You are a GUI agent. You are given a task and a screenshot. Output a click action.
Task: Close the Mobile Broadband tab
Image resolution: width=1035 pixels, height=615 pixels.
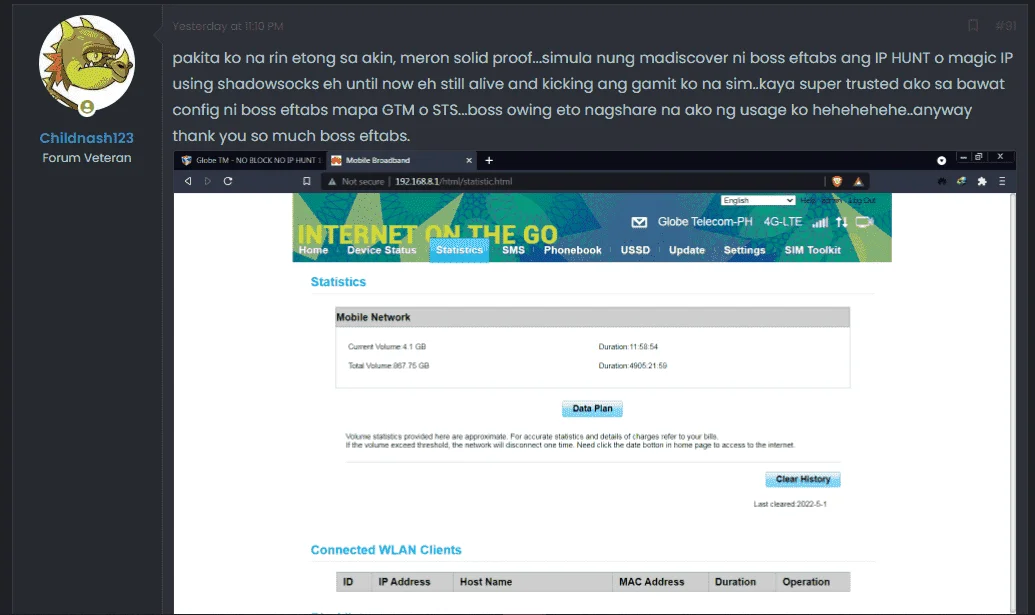(469, 160)
